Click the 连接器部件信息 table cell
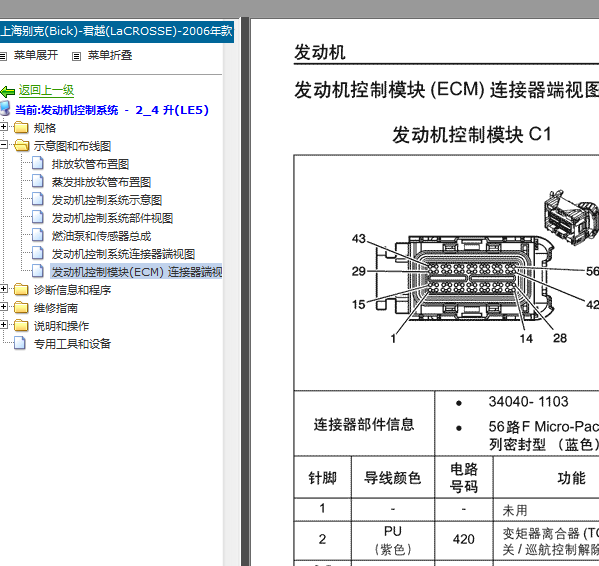The height and width of the screenshot is (566, 599). pos(364,424)
